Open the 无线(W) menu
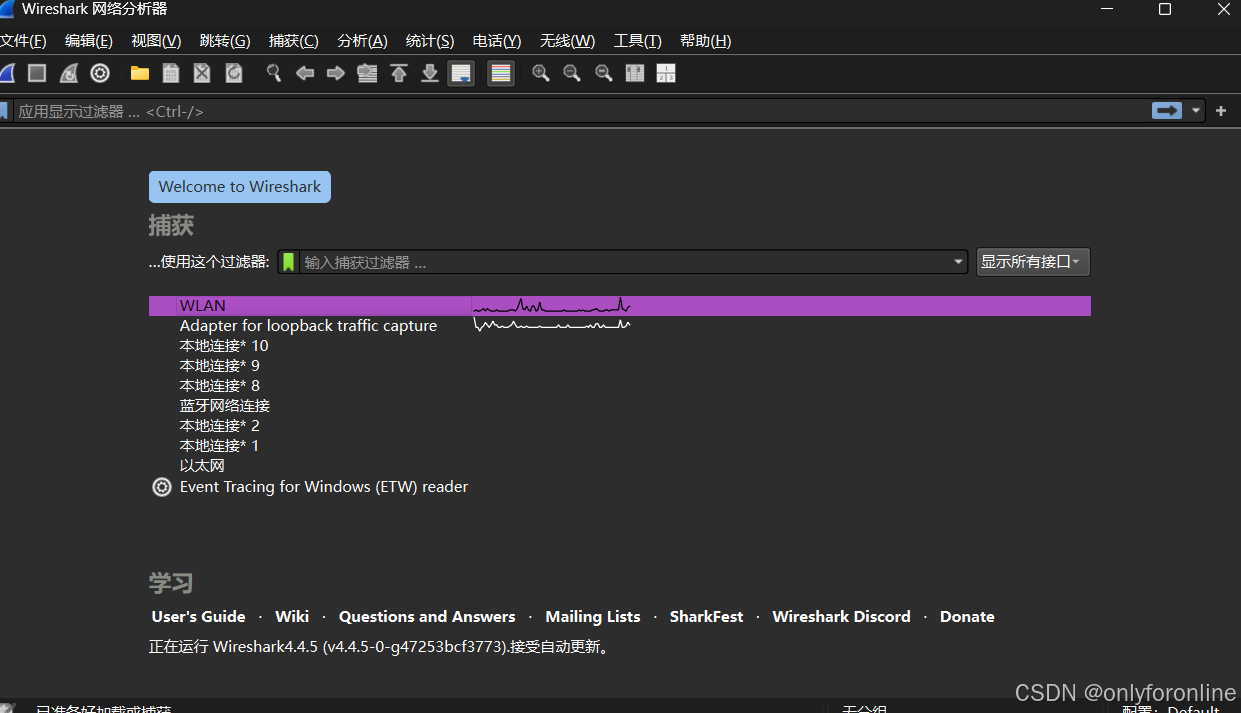The width and height of the screenshot is (1241, 713). coord(567,41)
